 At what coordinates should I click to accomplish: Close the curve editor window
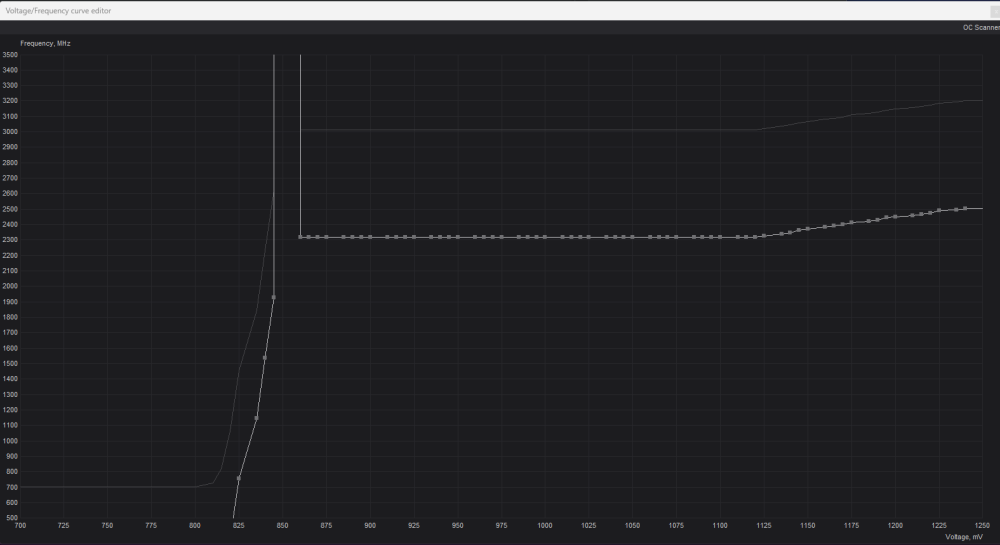pyautogui.click(x=995, y=11)
